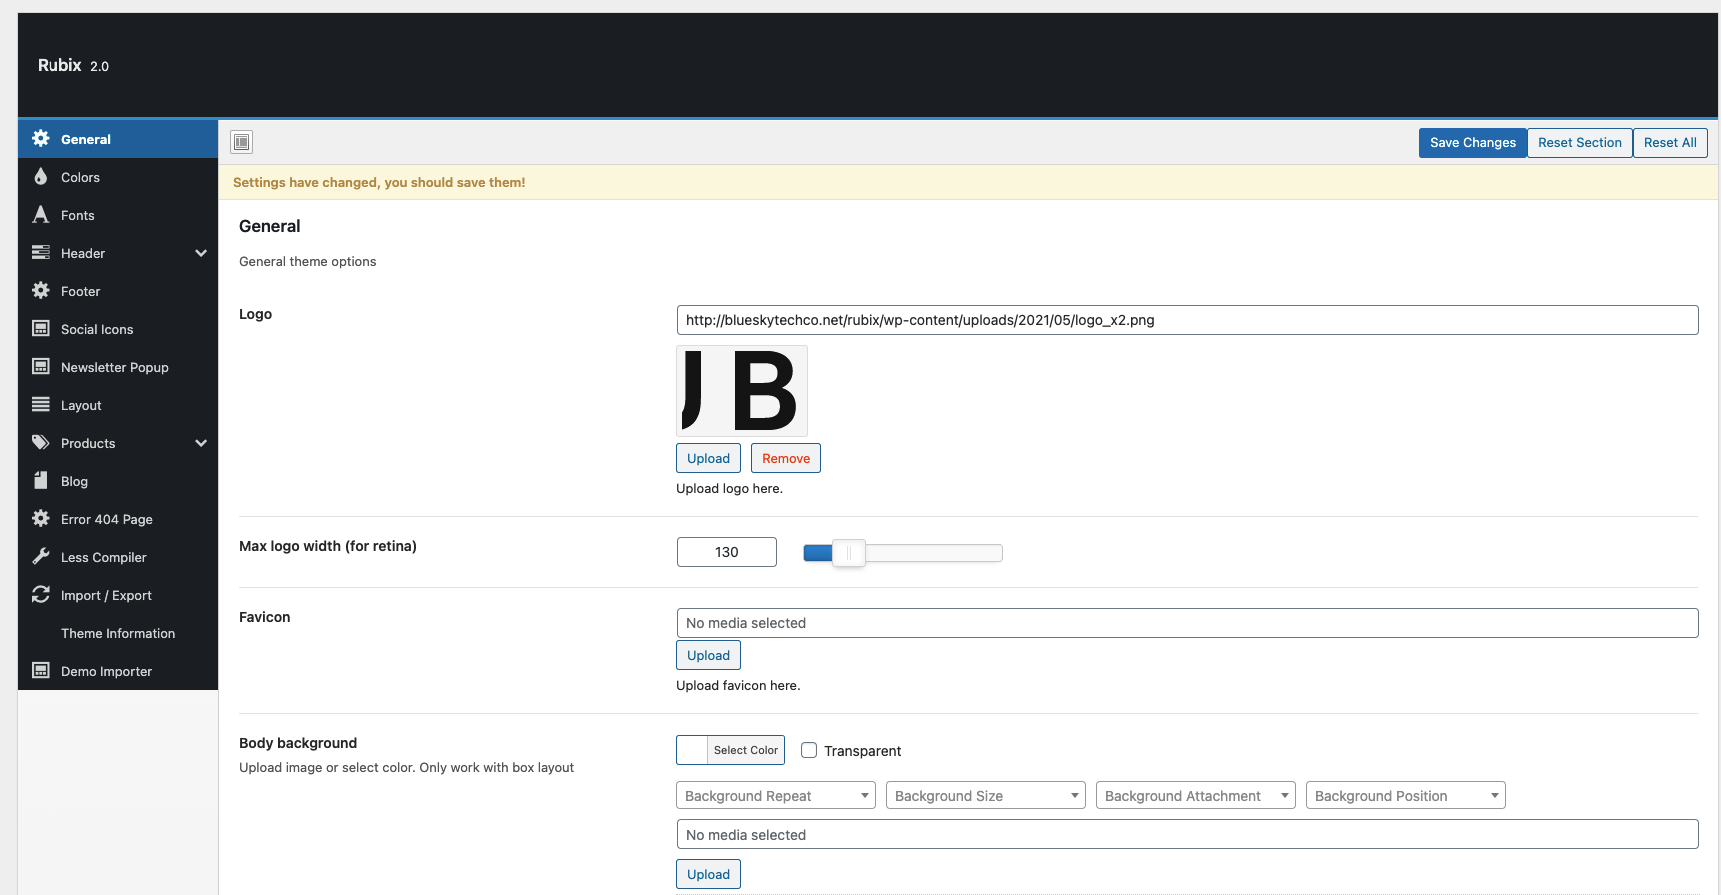Enable the Transparent checkbox
Image resolution: width=1721 pixels, height=895 pixels.
809,750
